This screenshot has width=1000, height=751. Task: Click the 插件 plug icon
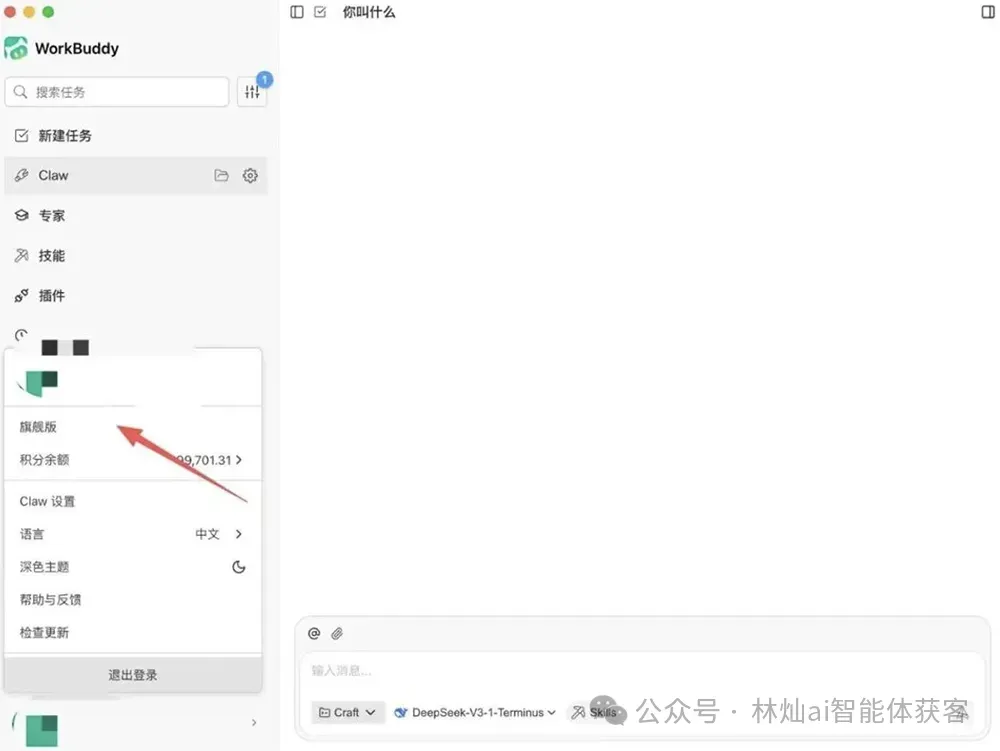click(x=22, y=296)
